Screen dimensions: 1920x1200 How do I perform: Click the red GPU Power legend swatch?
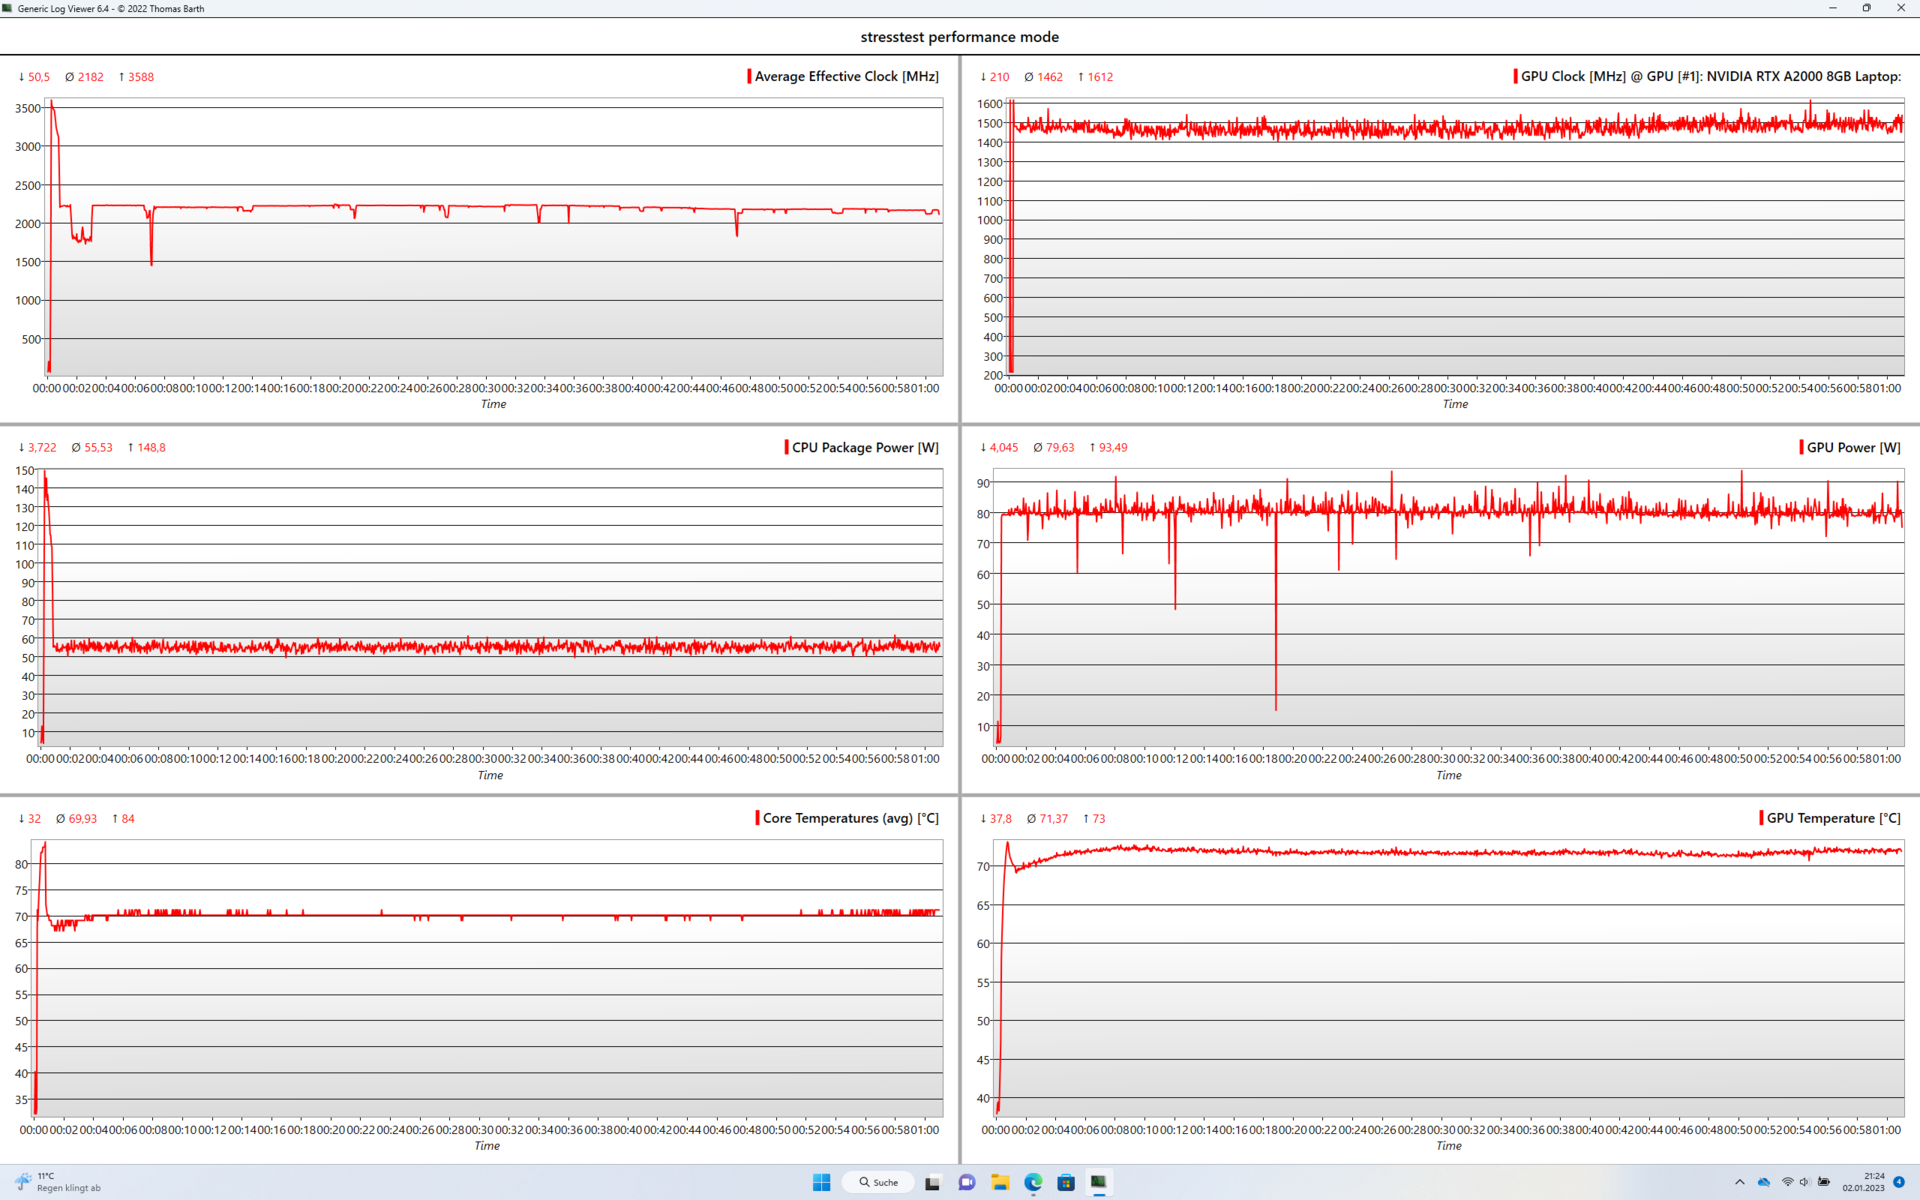(1801, 447)
